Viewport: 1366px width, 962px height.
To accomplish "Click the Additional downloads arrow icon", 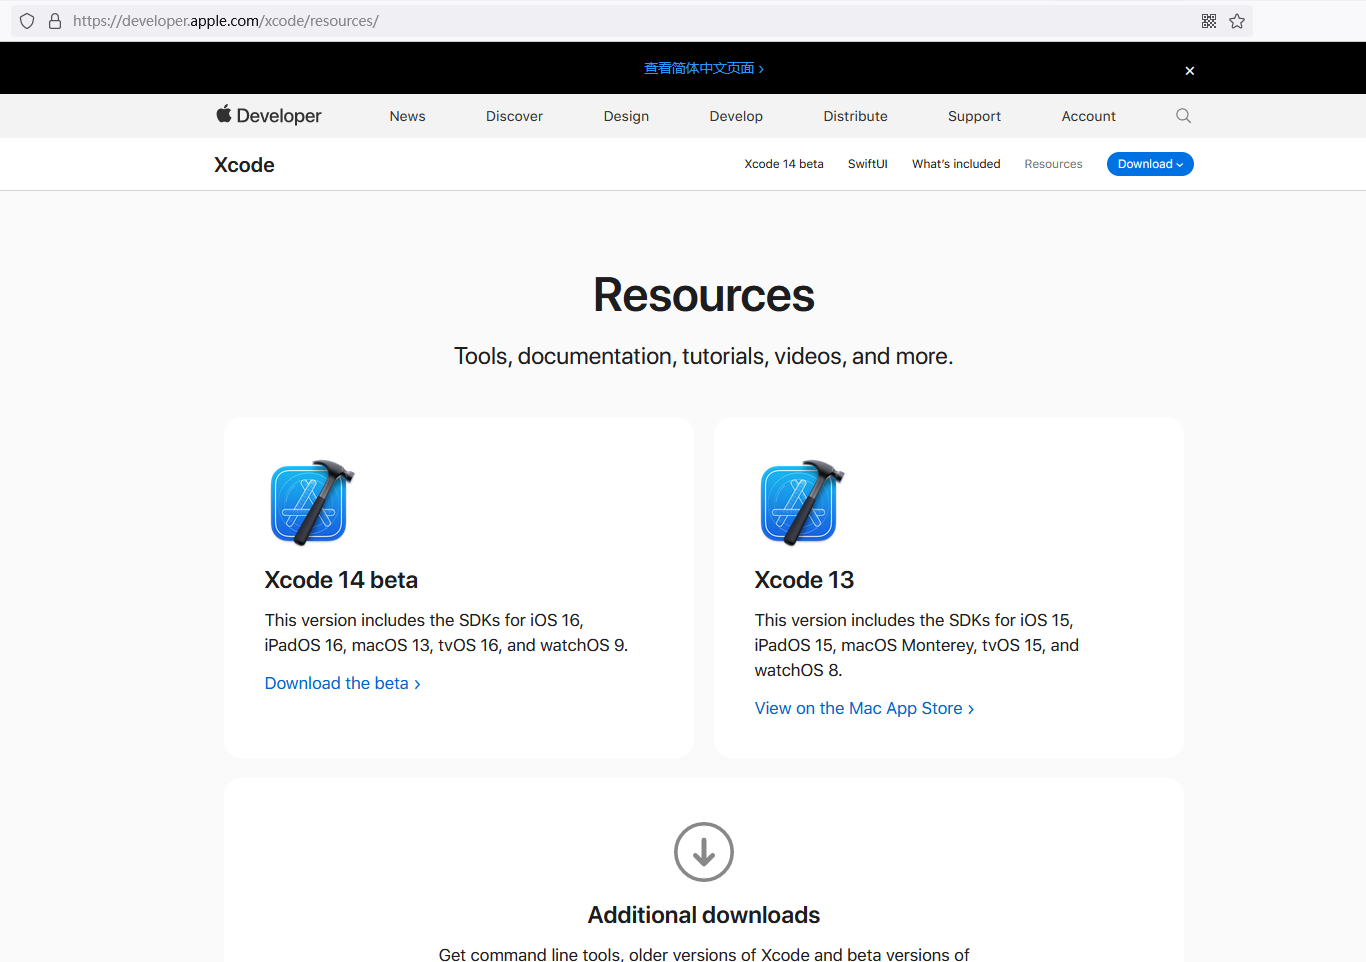I will tap(704, 852).
